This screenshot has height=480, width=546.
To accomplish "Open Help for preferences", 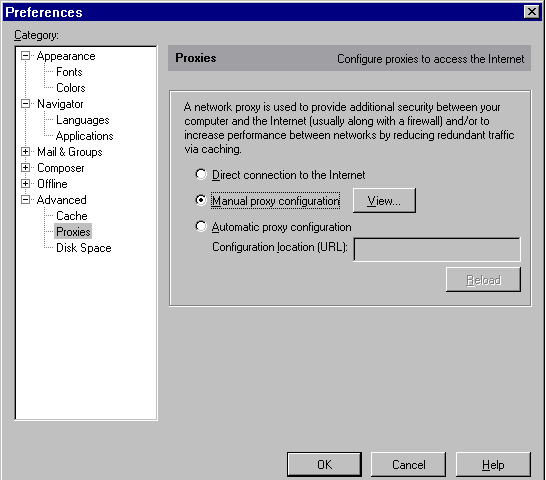I will point(493,464).
